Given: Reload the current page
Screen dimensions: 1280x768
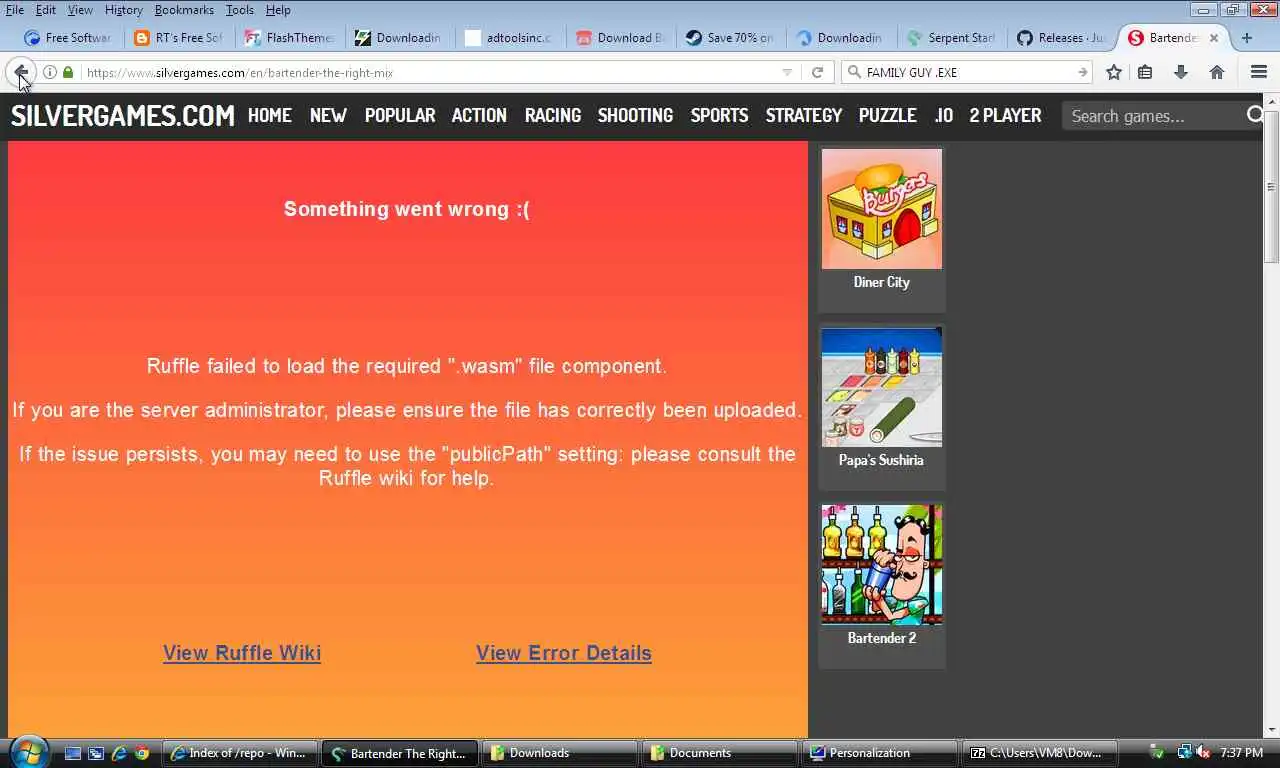Looking at the screenshot, I should 817,72.
